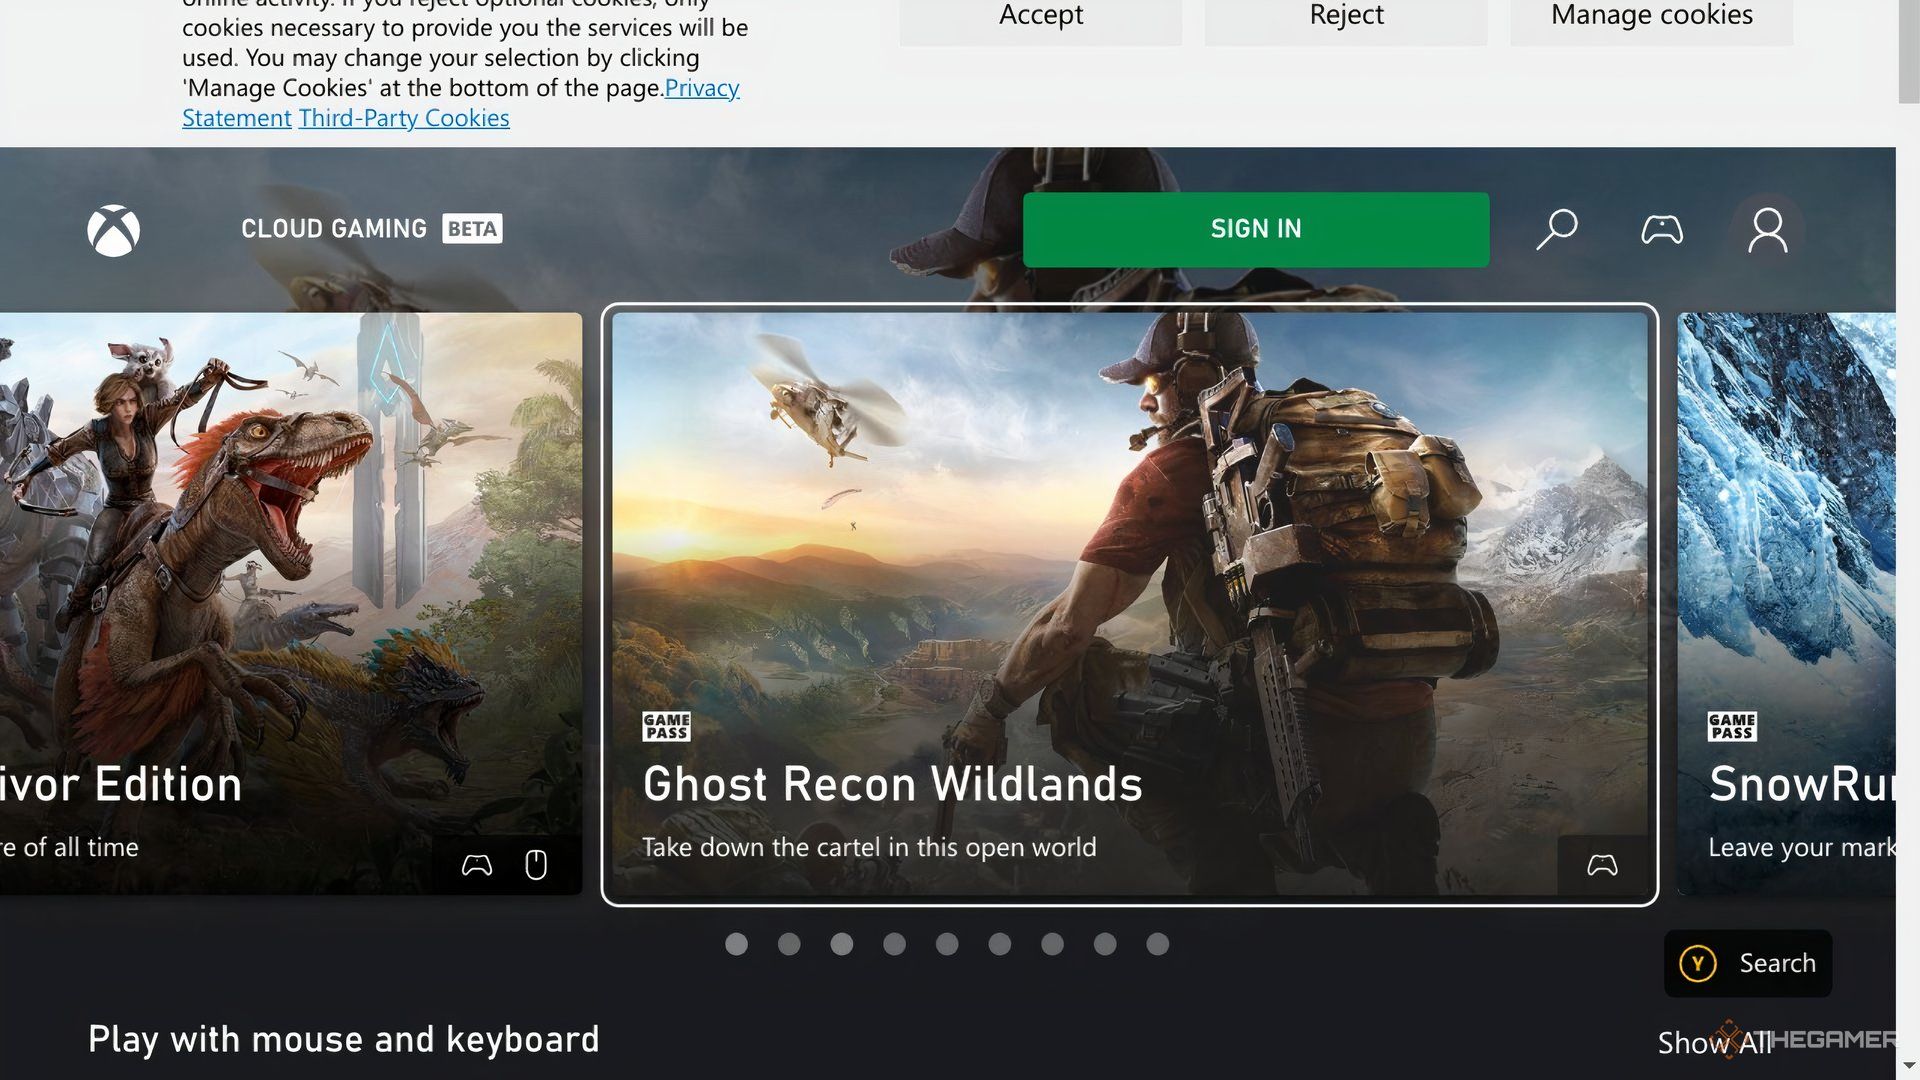Select the first carousel dot indicator
Screen dimensions: 1920x1080
pos(736,943)
